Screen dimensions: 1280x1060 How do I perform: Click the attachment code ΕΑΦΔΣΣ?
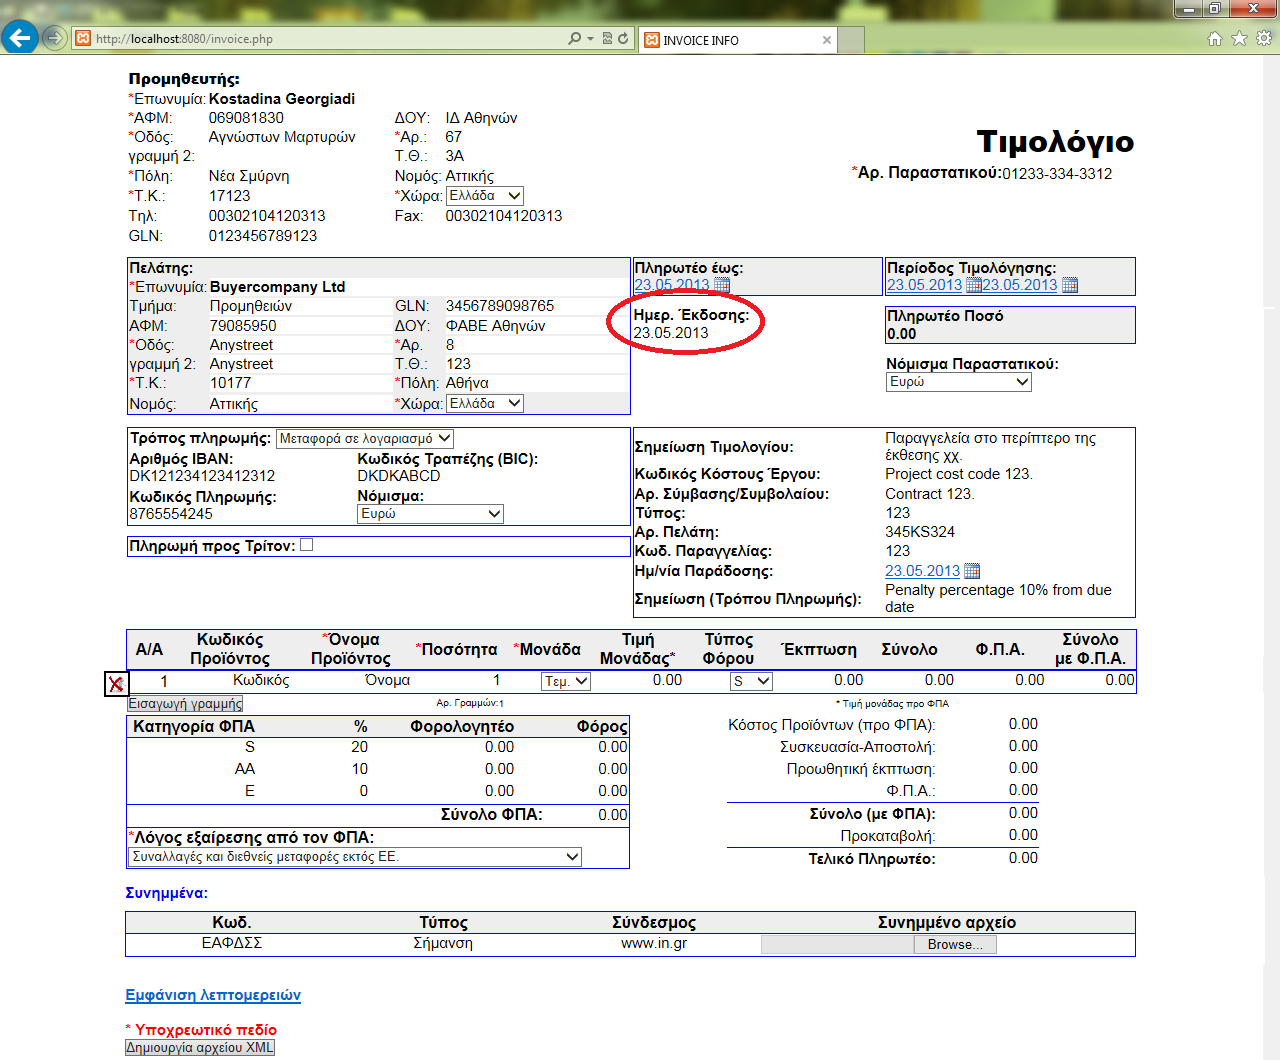tap(231, 943)
